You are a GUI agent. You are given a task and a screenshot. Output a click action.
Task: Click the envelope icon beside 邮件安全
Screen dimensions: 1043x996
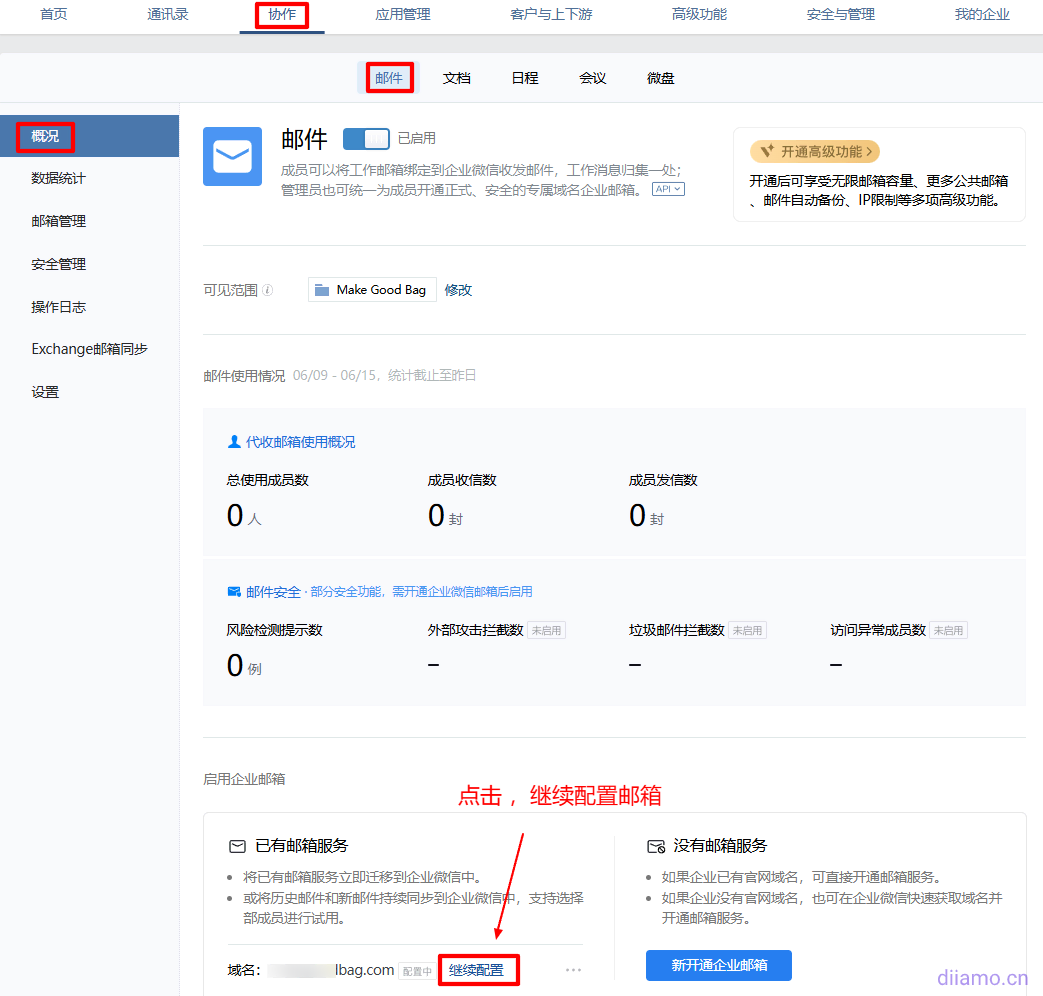[234, 592]
